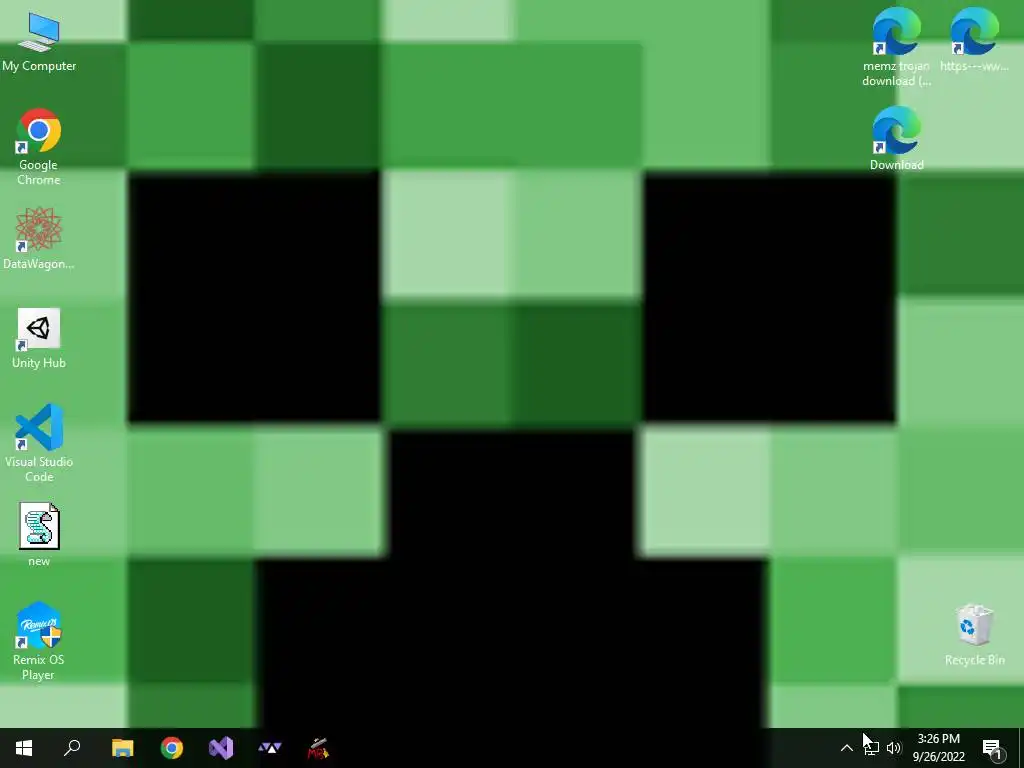Open the clock showing 3:26 PM

coord(938,748)
